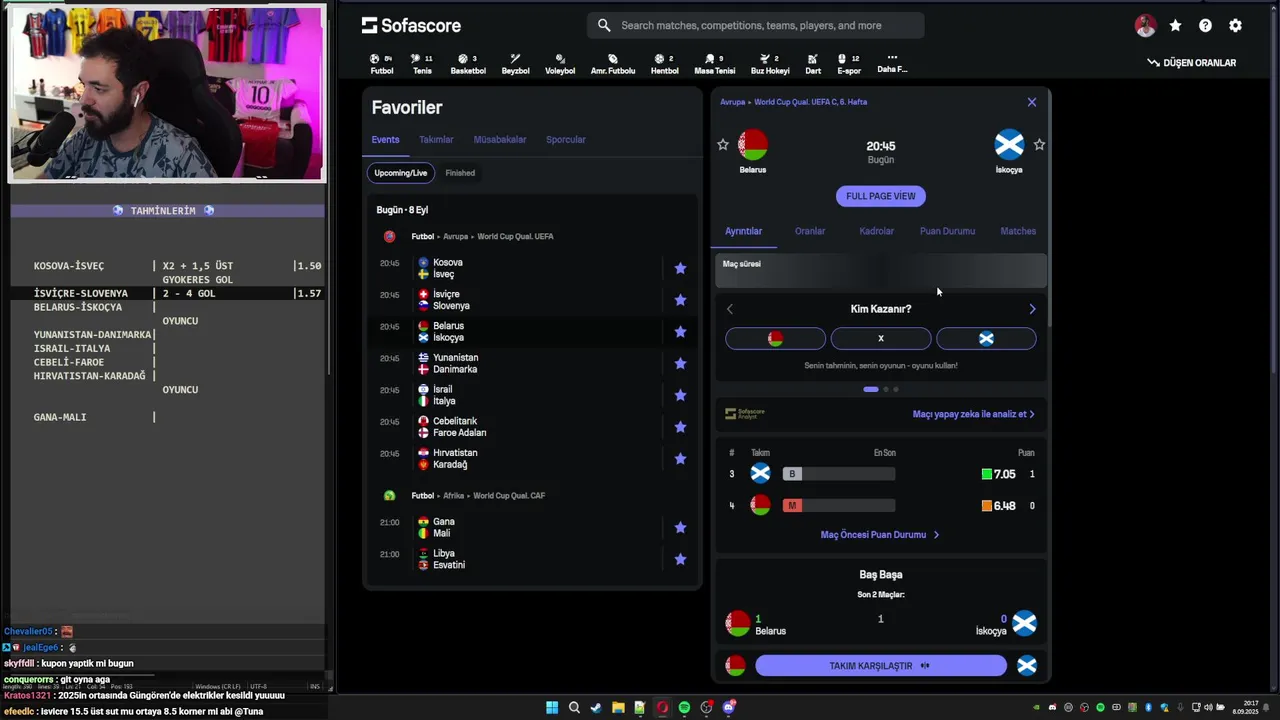Viewport: 1280px width, 720px height.
Task: Open Amr. Futbolu category
Action: point(613,64)
